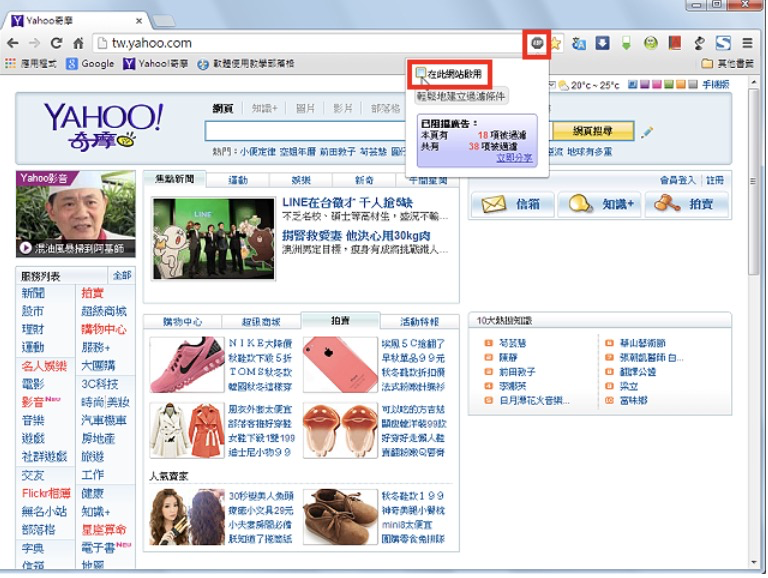This screenshot has height=578, width=768.
Task: Open the 其他書籤 bookmarks folder
Action: (727, 64)
